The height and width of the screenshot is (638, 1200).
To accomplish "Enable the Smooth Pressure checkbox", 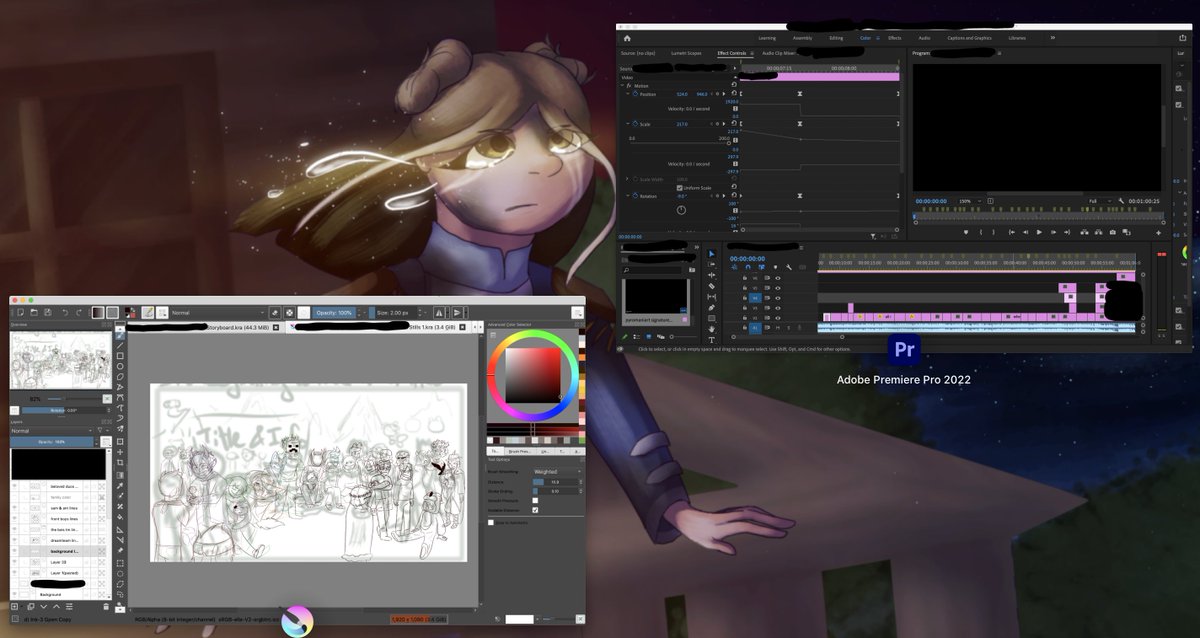I will pos(535,500).
